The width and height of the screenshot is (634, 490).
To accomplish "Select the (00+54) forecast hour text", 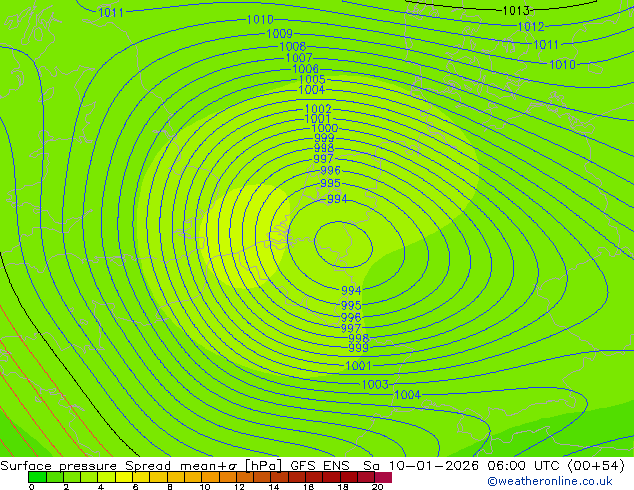I will pos(596,466).
